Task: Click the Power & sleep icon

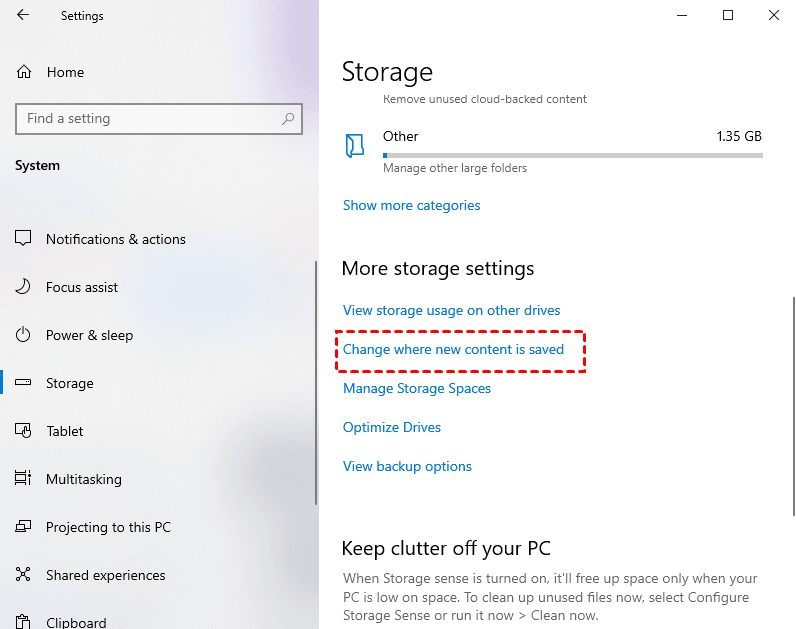Action: tap(23, 335)
